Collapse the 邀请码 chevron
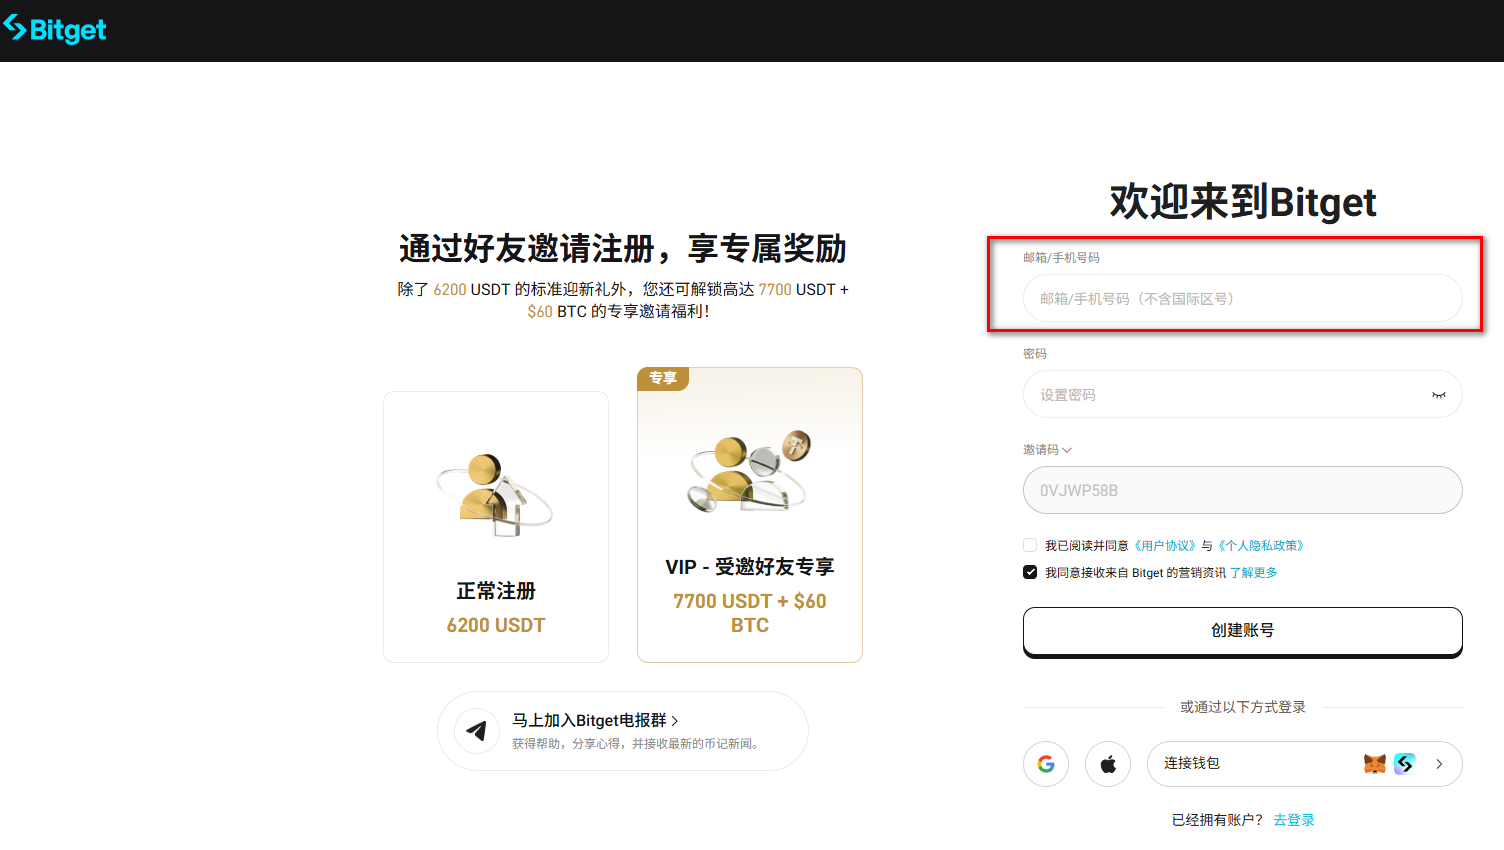The image size is (1504, 850). [x=1067, y=450]
